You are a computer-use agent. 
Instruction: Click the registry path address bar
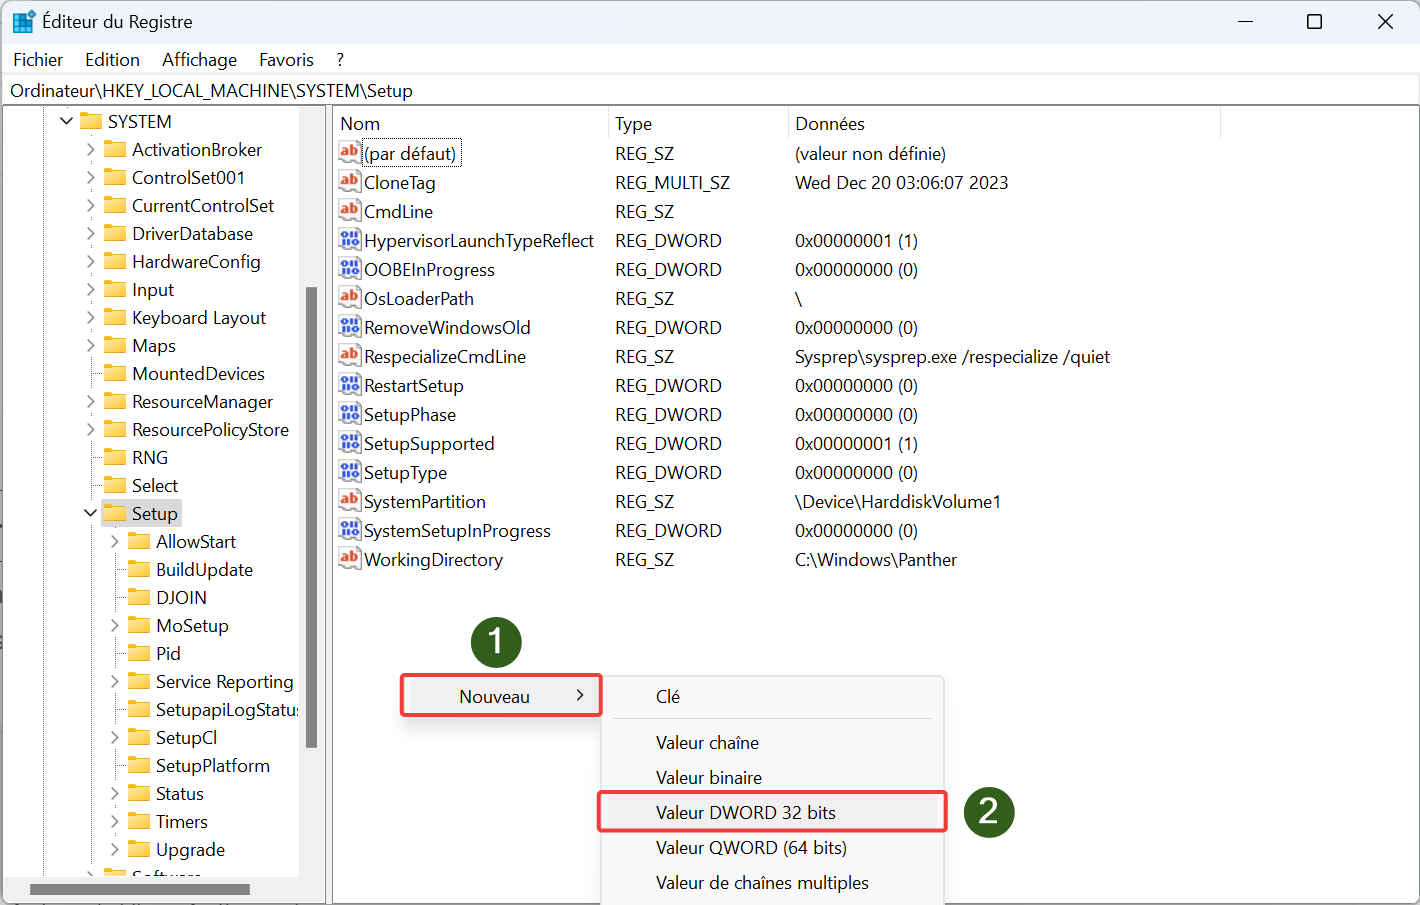(710, 91)
